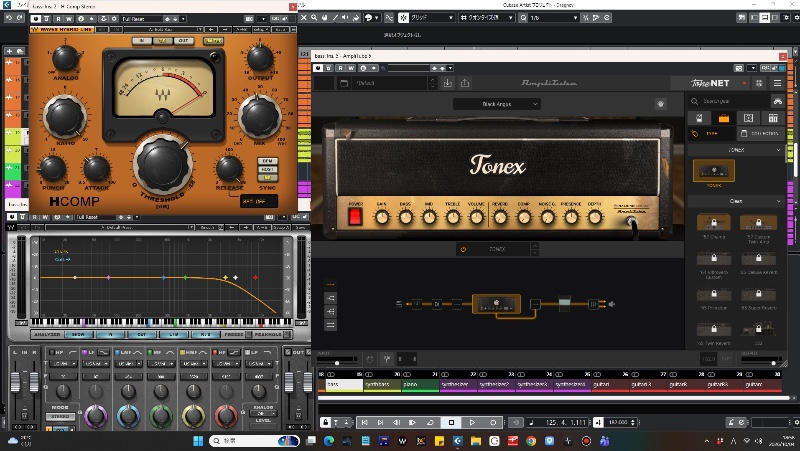Open the AmpliTube preset browser folder icon
The image size is (800, 451).
point(344,83)
